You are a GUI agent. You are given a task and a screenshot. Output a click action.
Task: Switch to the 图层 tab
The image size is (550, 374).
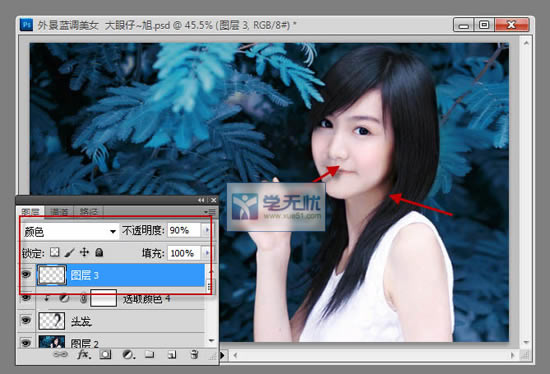31,212
